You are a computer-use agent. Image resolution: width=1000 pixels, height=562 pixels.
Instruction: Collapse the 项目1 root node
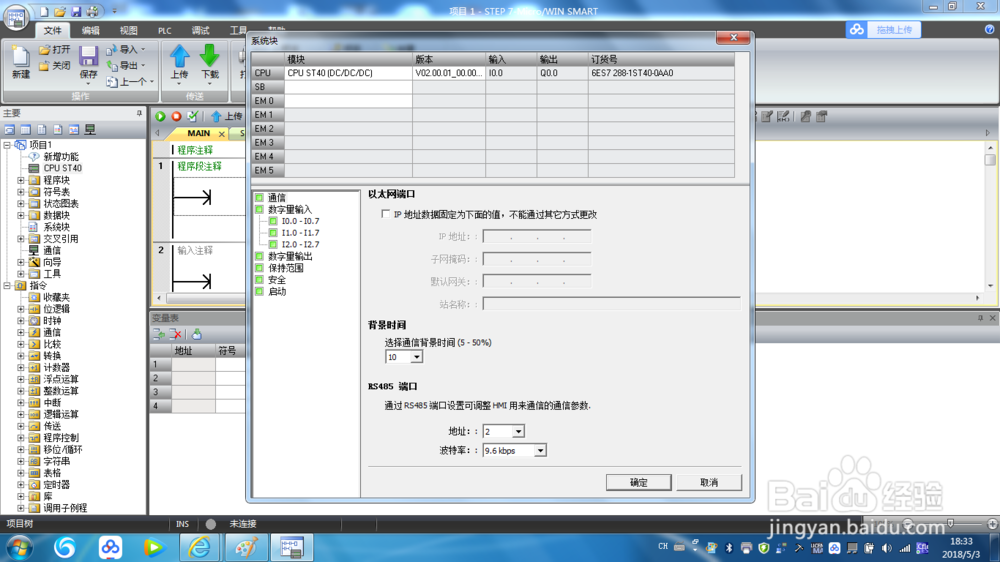click(7, 145)
